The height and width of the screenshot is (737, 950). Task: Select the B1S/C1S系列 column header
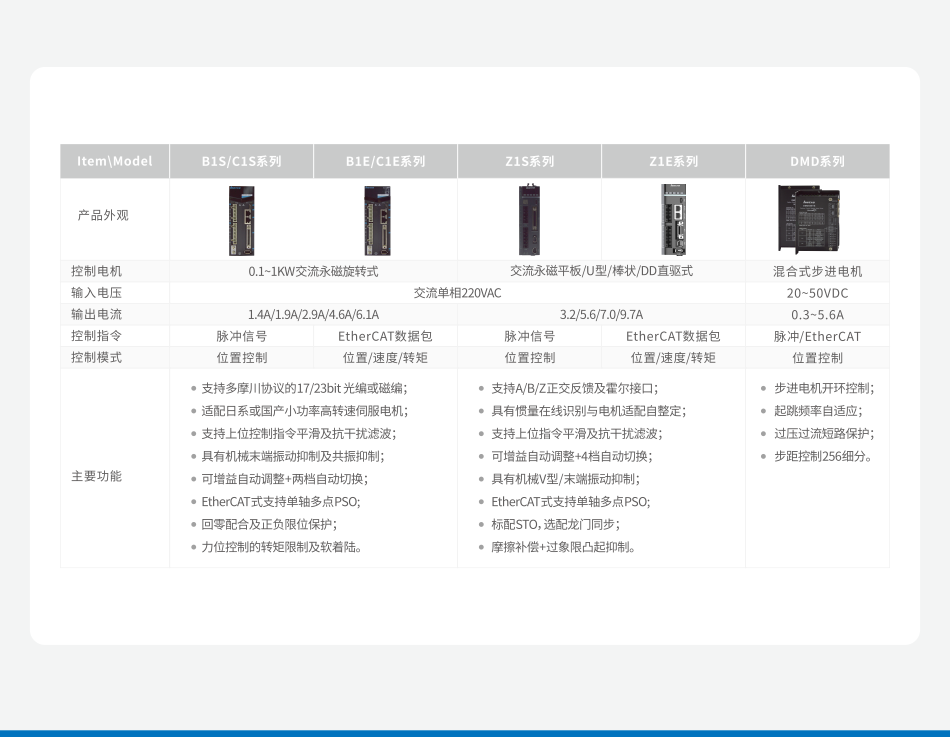(241, 161)
